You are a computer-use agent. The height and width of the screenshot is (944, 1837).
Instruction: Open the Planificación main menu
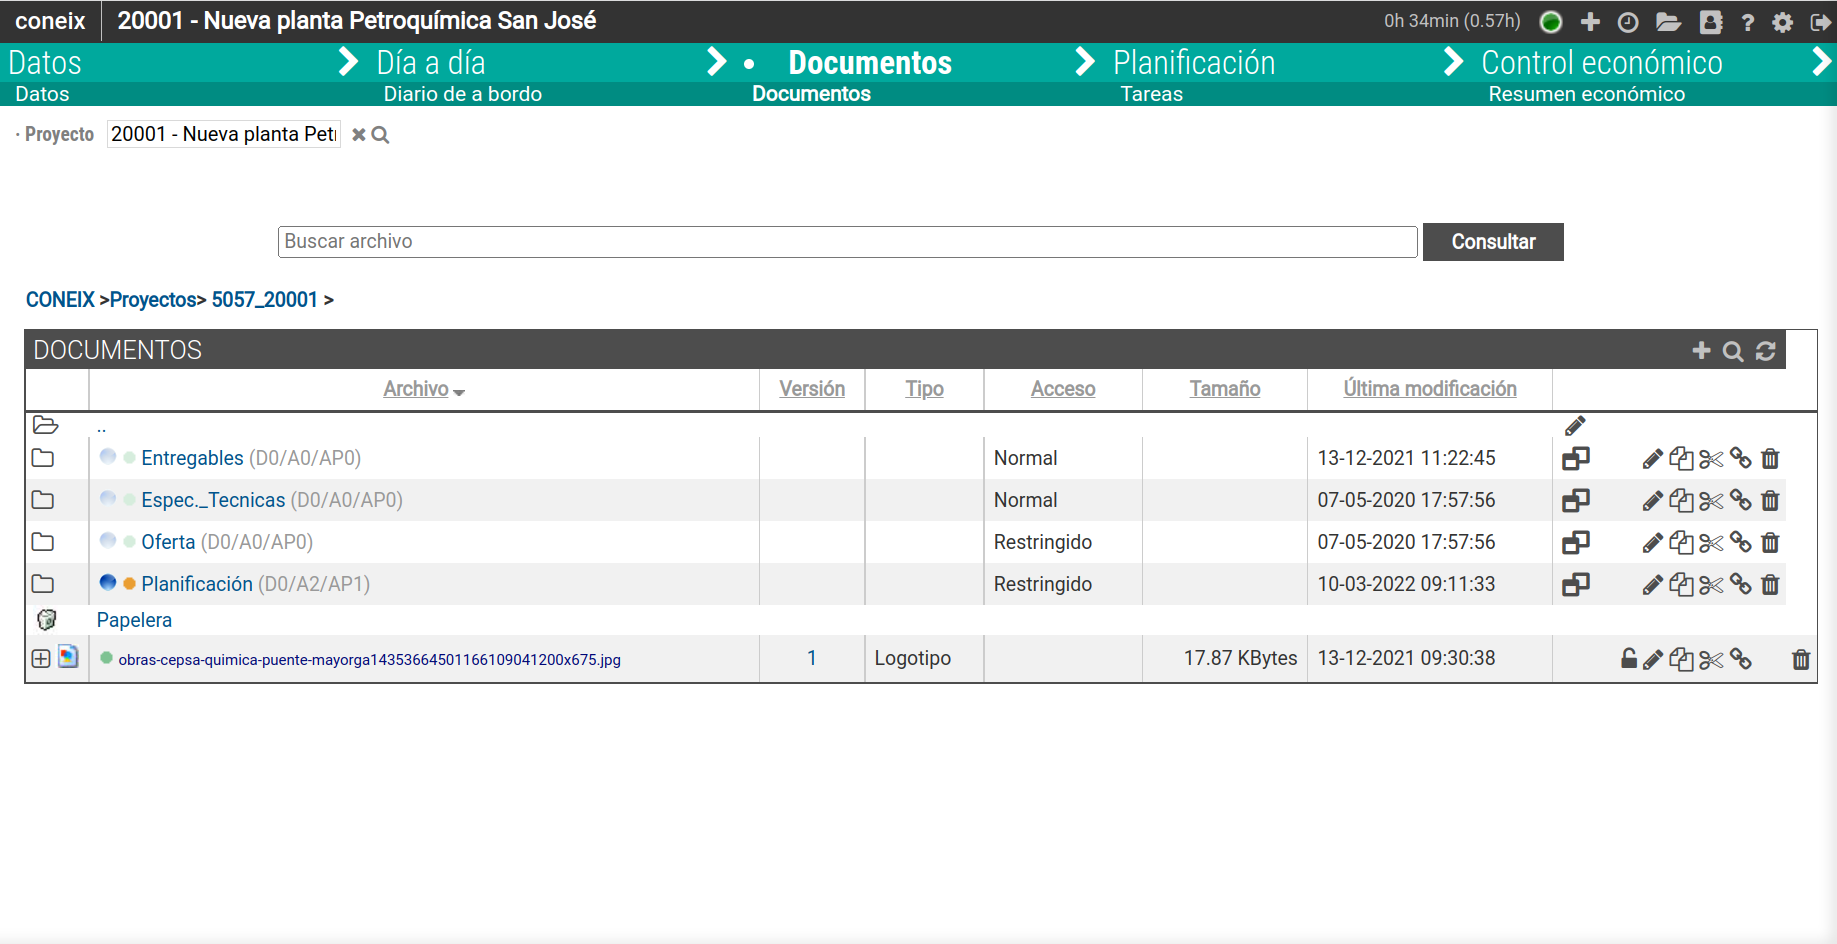tap(1194, 63)
